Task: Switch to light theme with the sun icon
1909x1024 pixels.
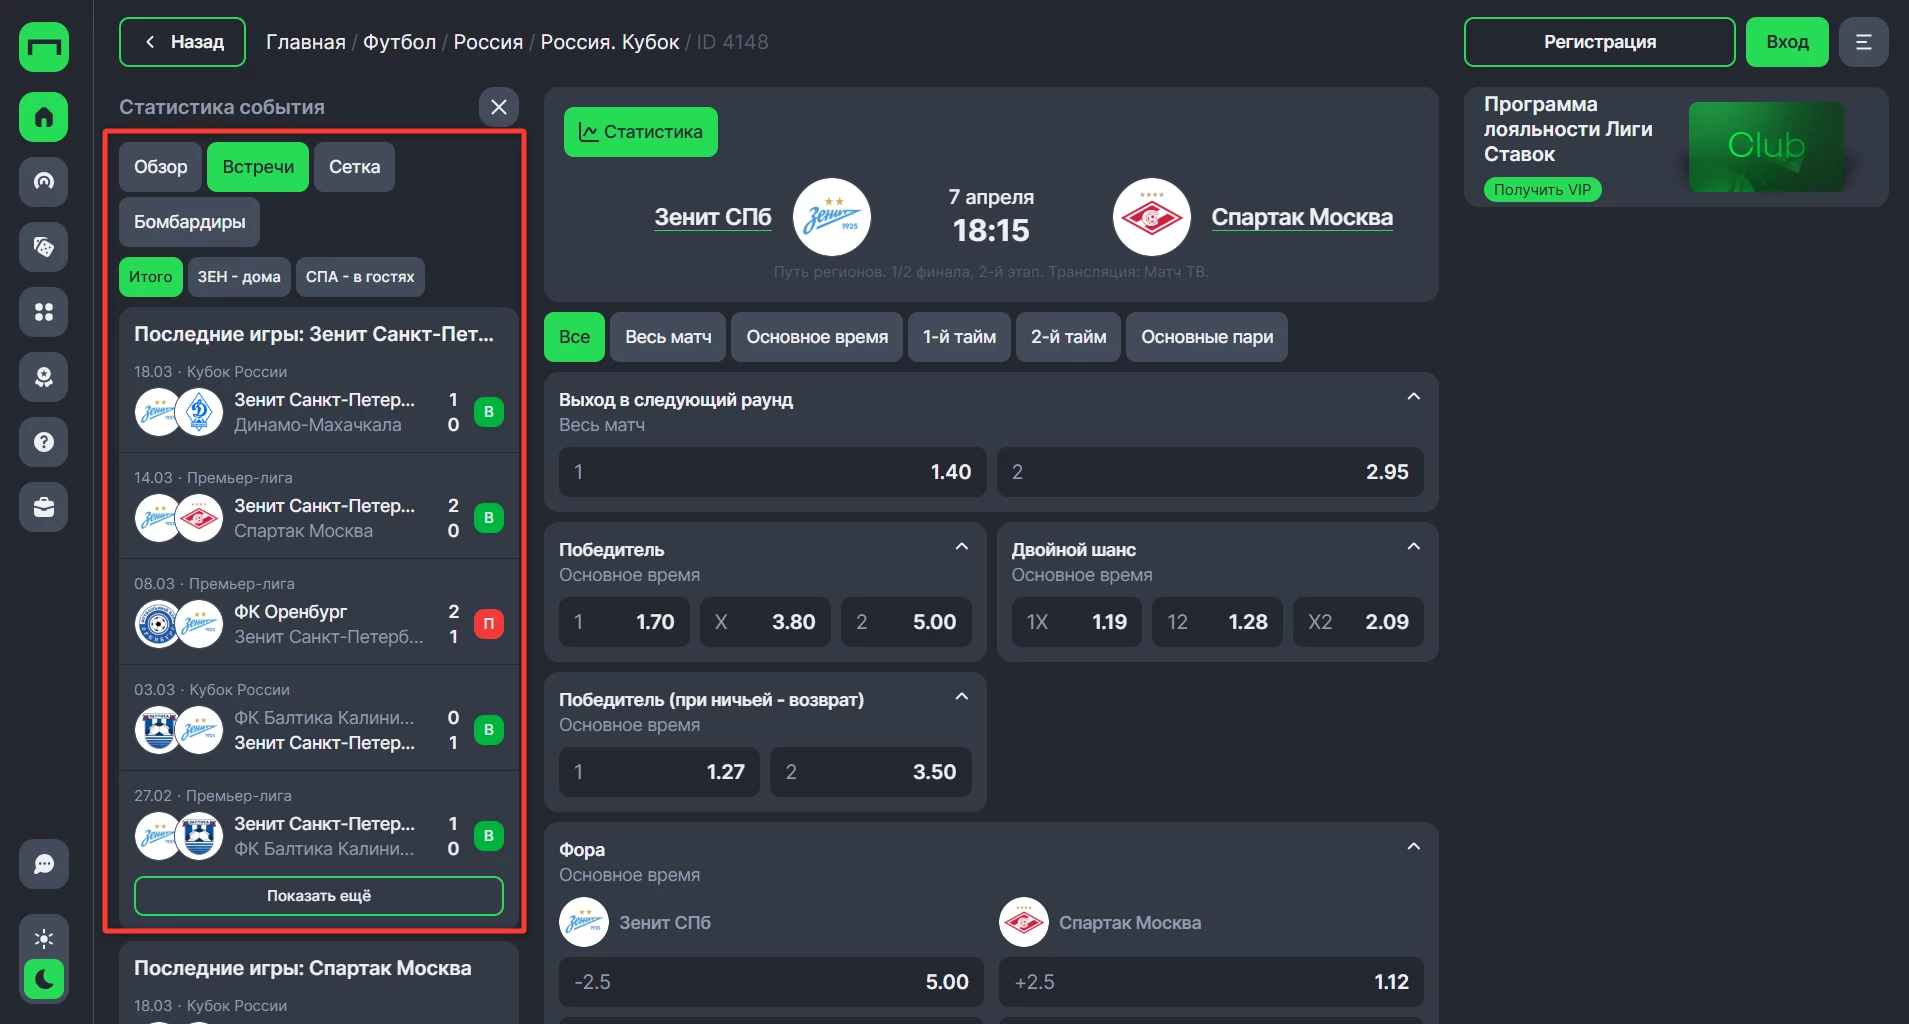Action: coord(44,938)
